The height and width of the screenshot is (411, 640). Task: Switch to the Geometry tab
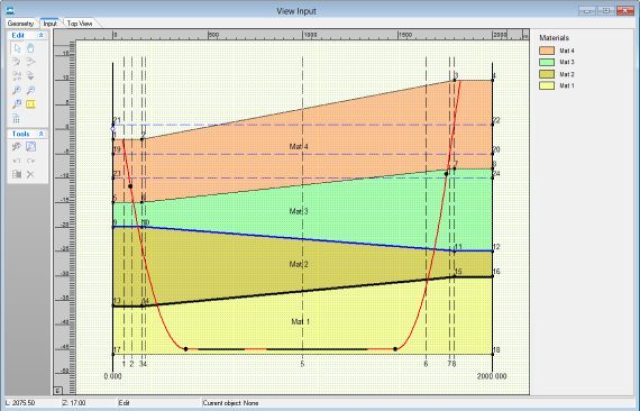point(20,24)
